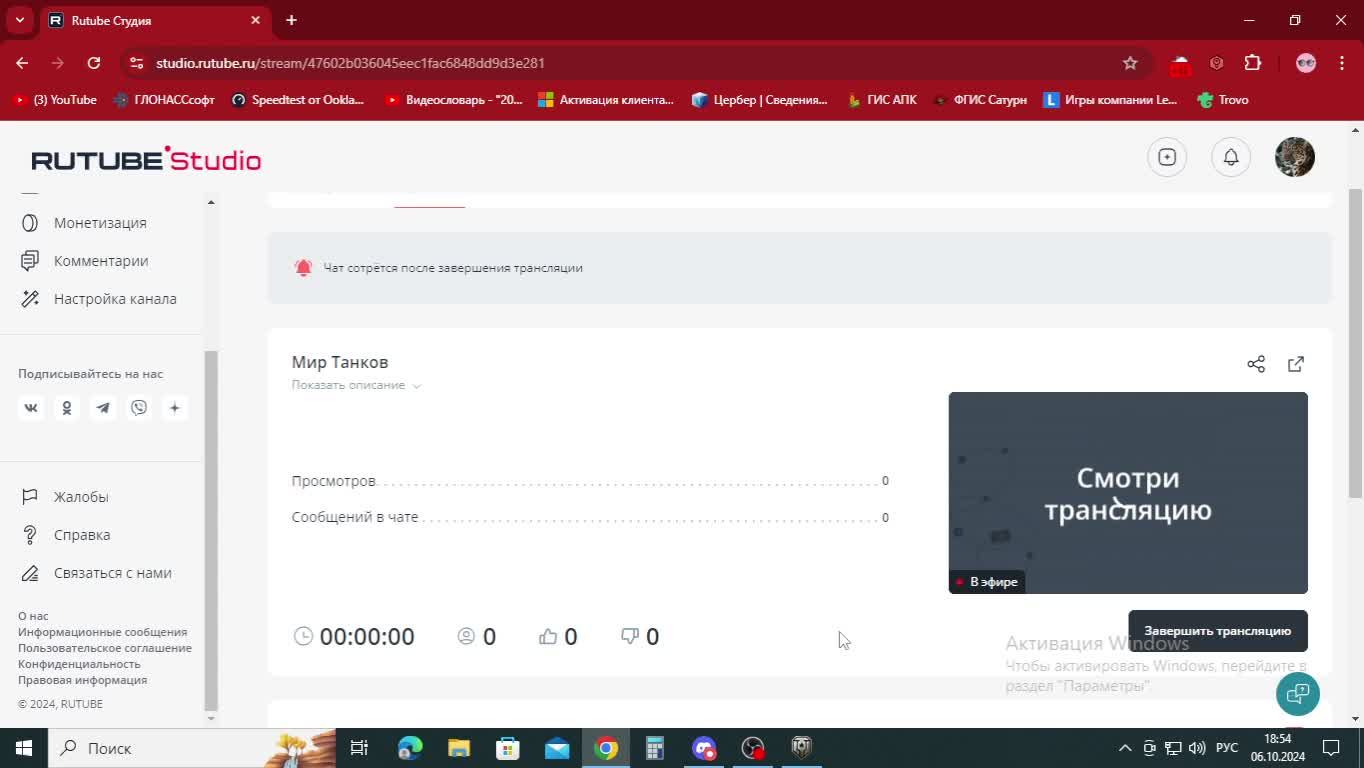1364x768 pixels.
Task: Open the Speedtest от Ookla bookmark
Action: (297, 100)
